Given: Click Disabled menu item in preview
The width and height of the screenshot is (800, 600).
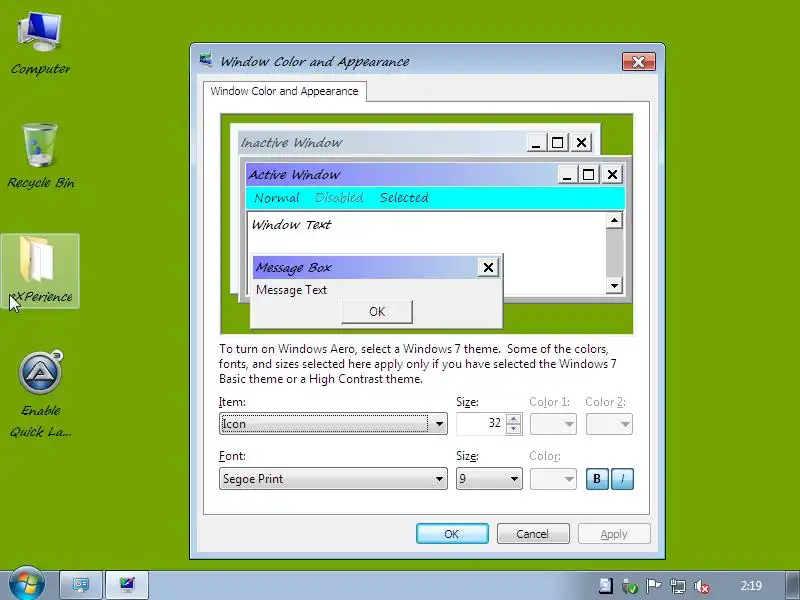Looking at the screenshot, I should tap(339, 198).
